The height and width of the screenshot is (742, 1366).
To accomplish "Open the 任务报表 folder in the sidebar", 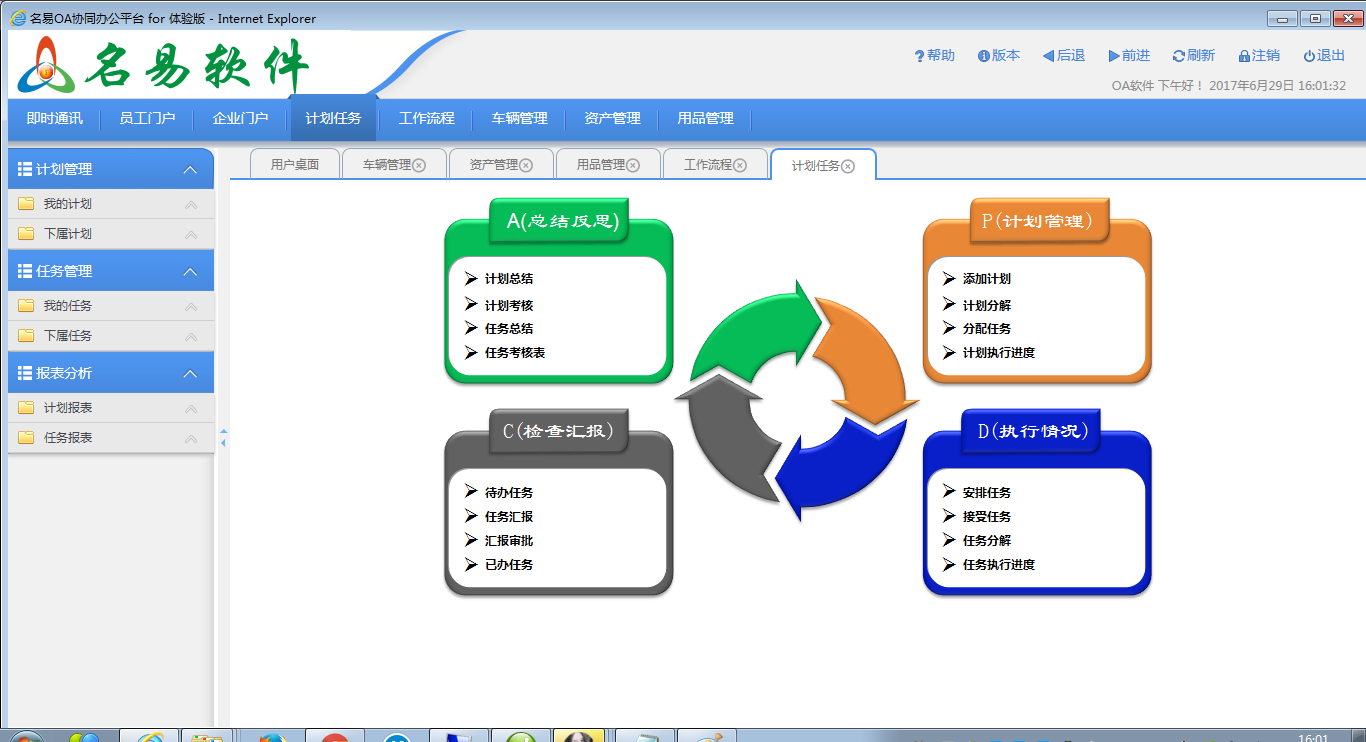I will 70,438.
